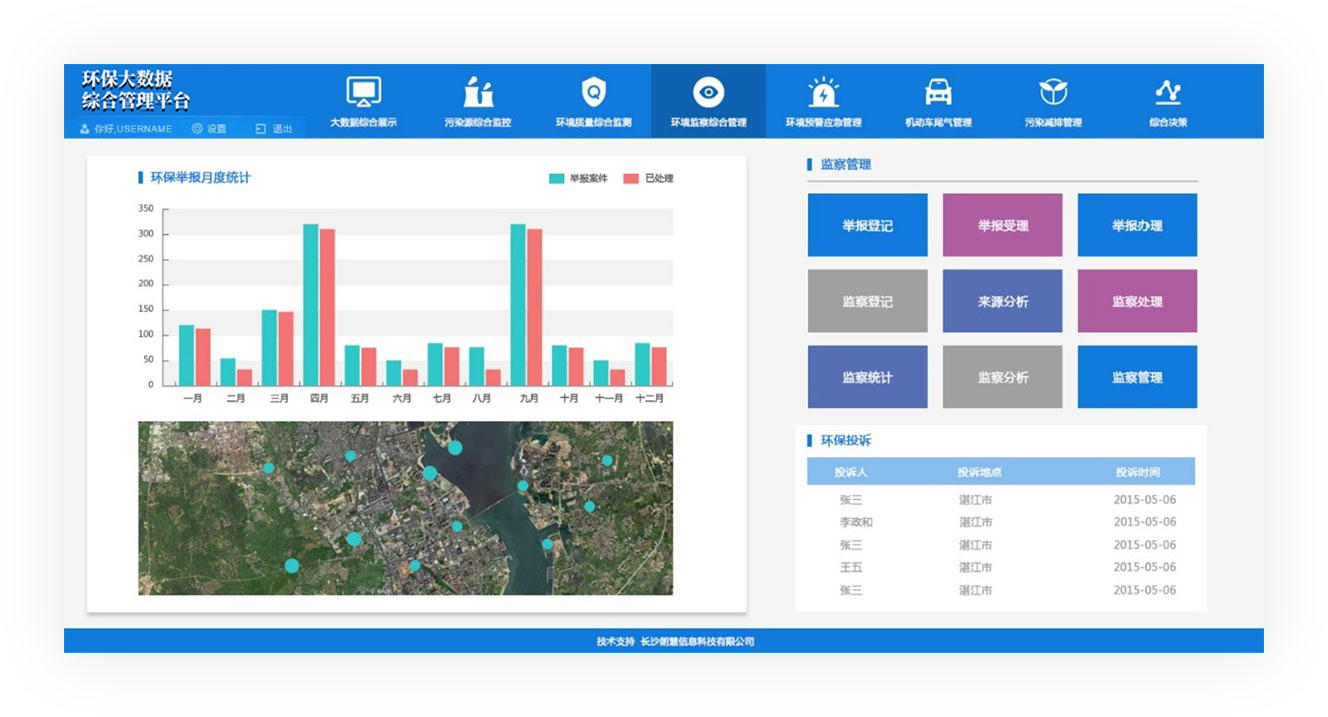Click the 污染减排管理 icon
The height and width of the screenshot is (717, 1328).
(1053, 93)
